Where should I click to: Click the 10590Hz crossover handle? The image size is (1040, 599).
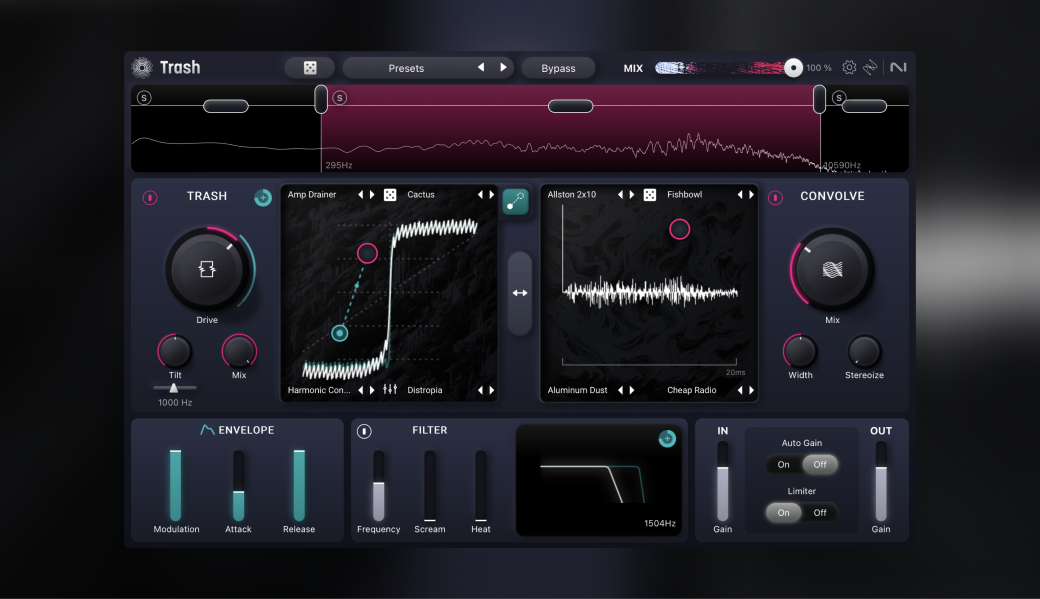click(x=820, y=99)
